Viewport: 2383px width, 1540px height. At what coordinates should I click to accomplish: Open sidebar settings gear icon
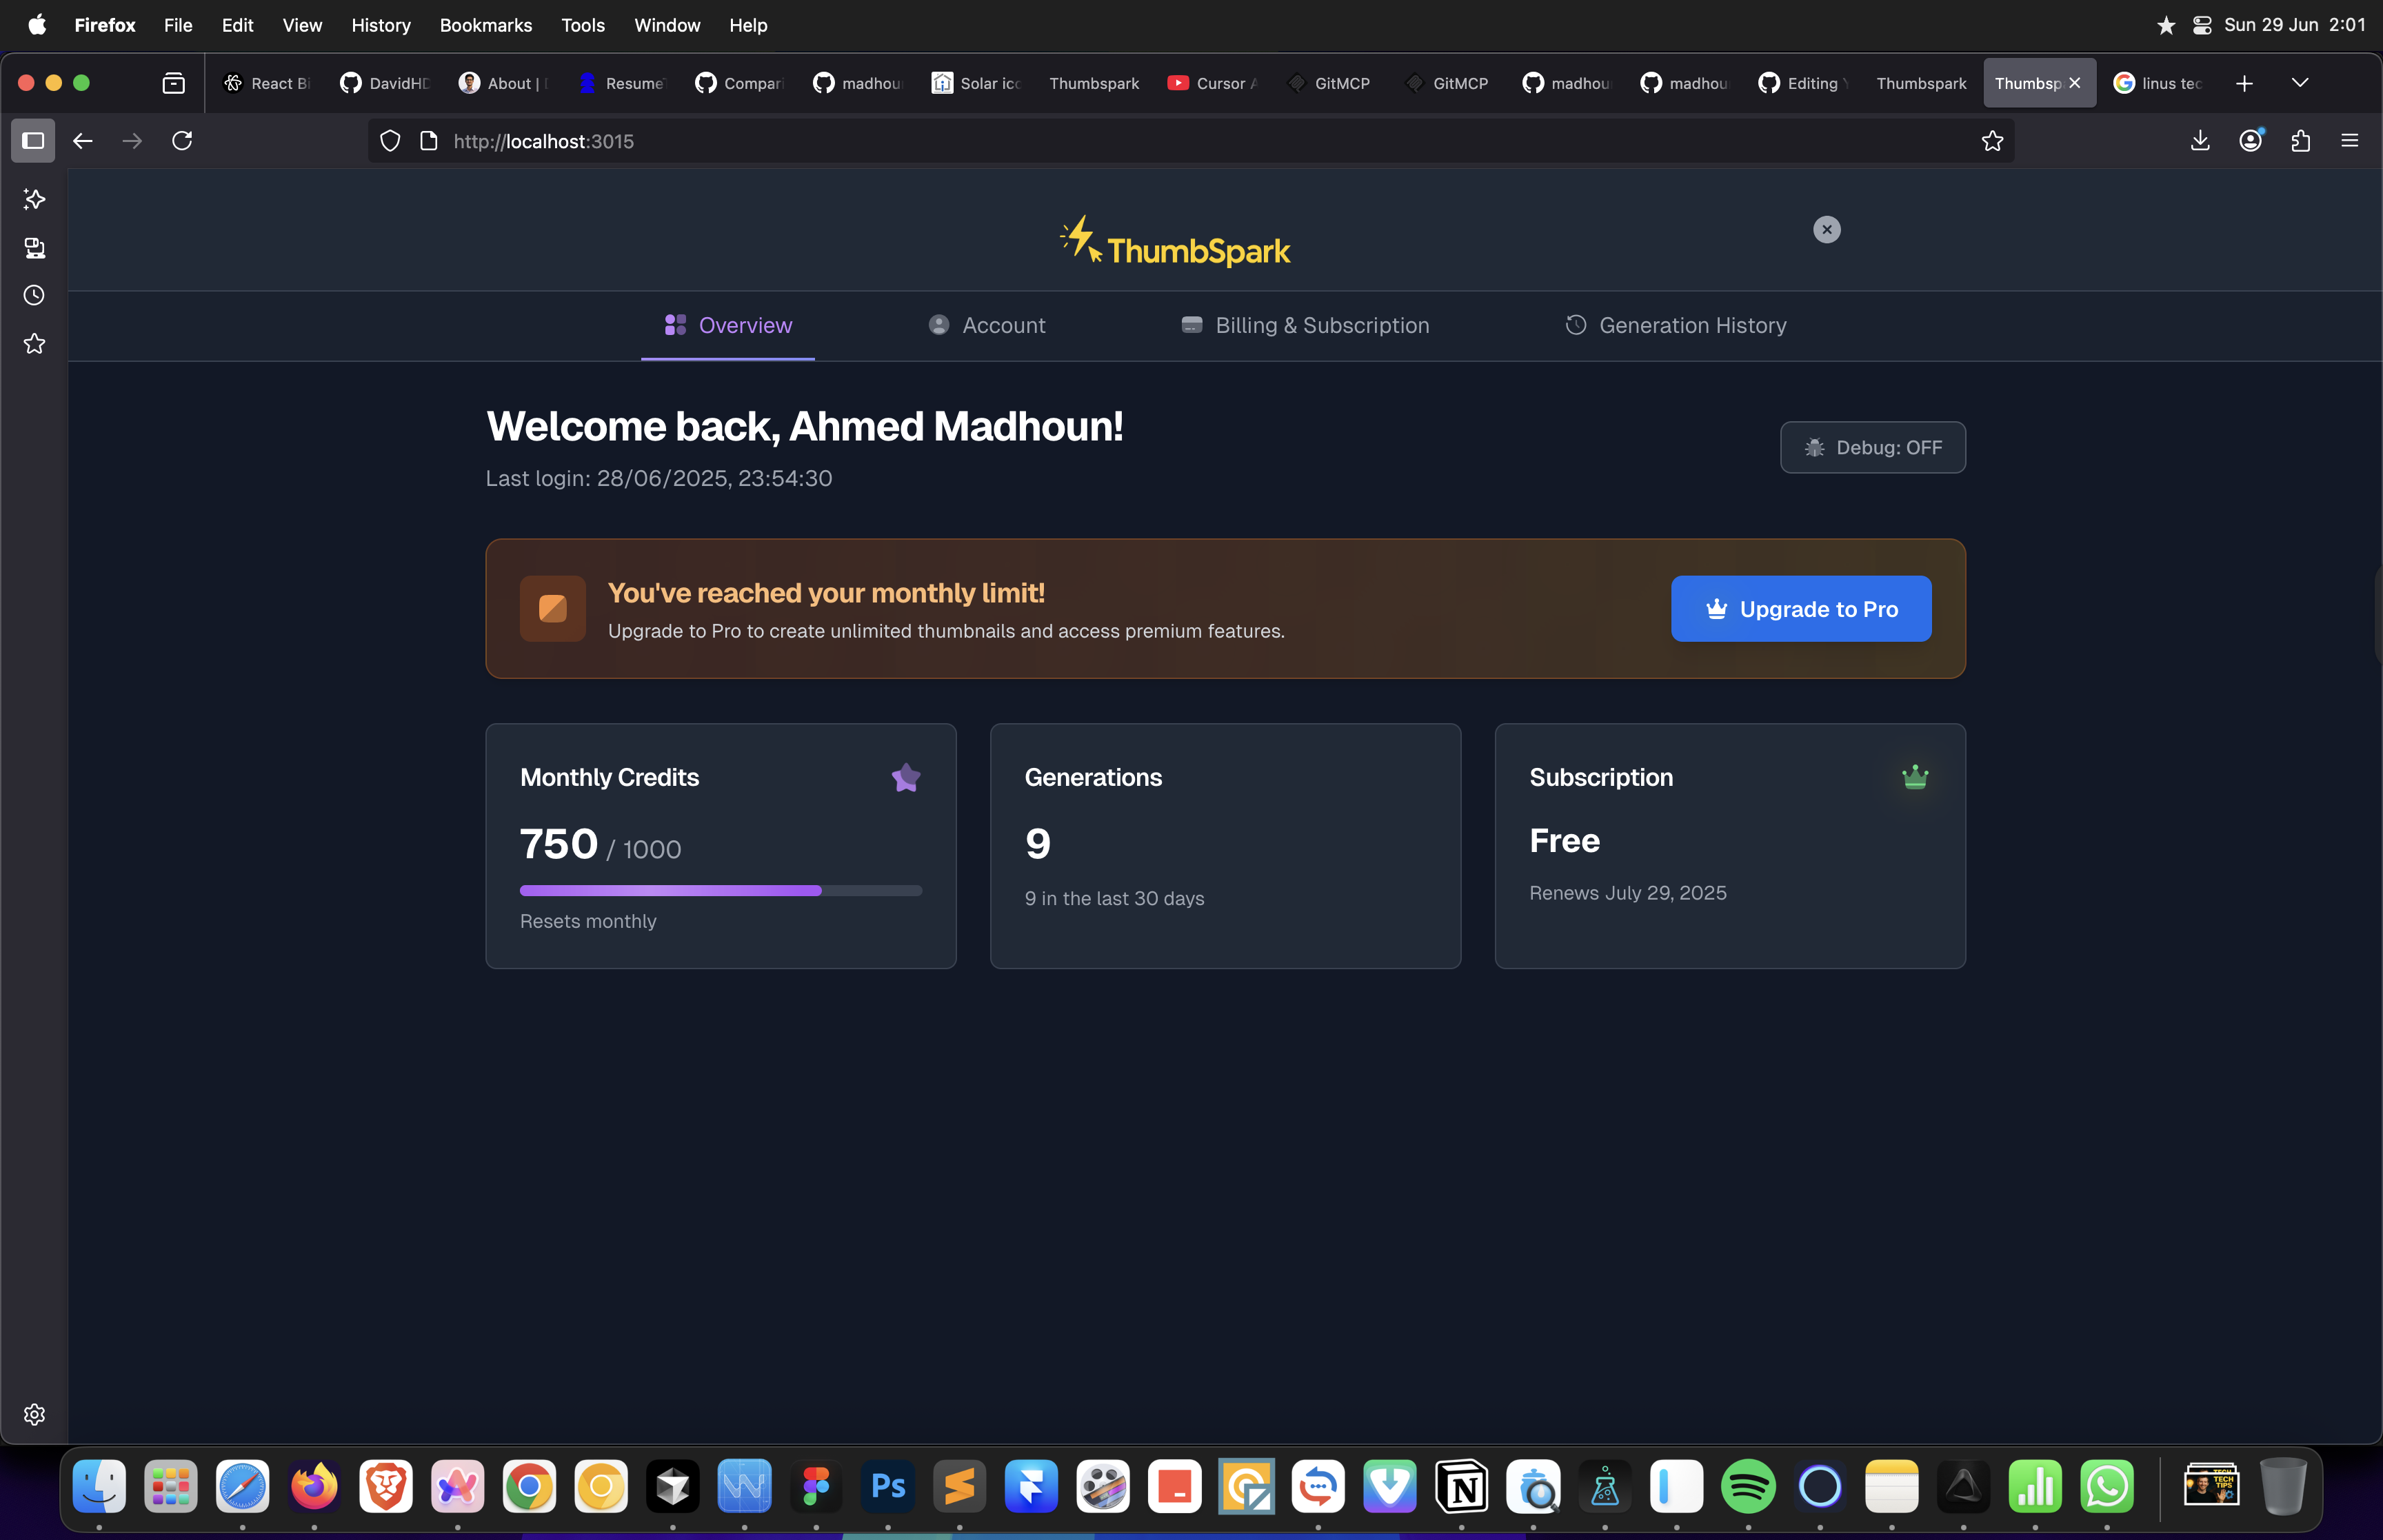click(34, 1414)
